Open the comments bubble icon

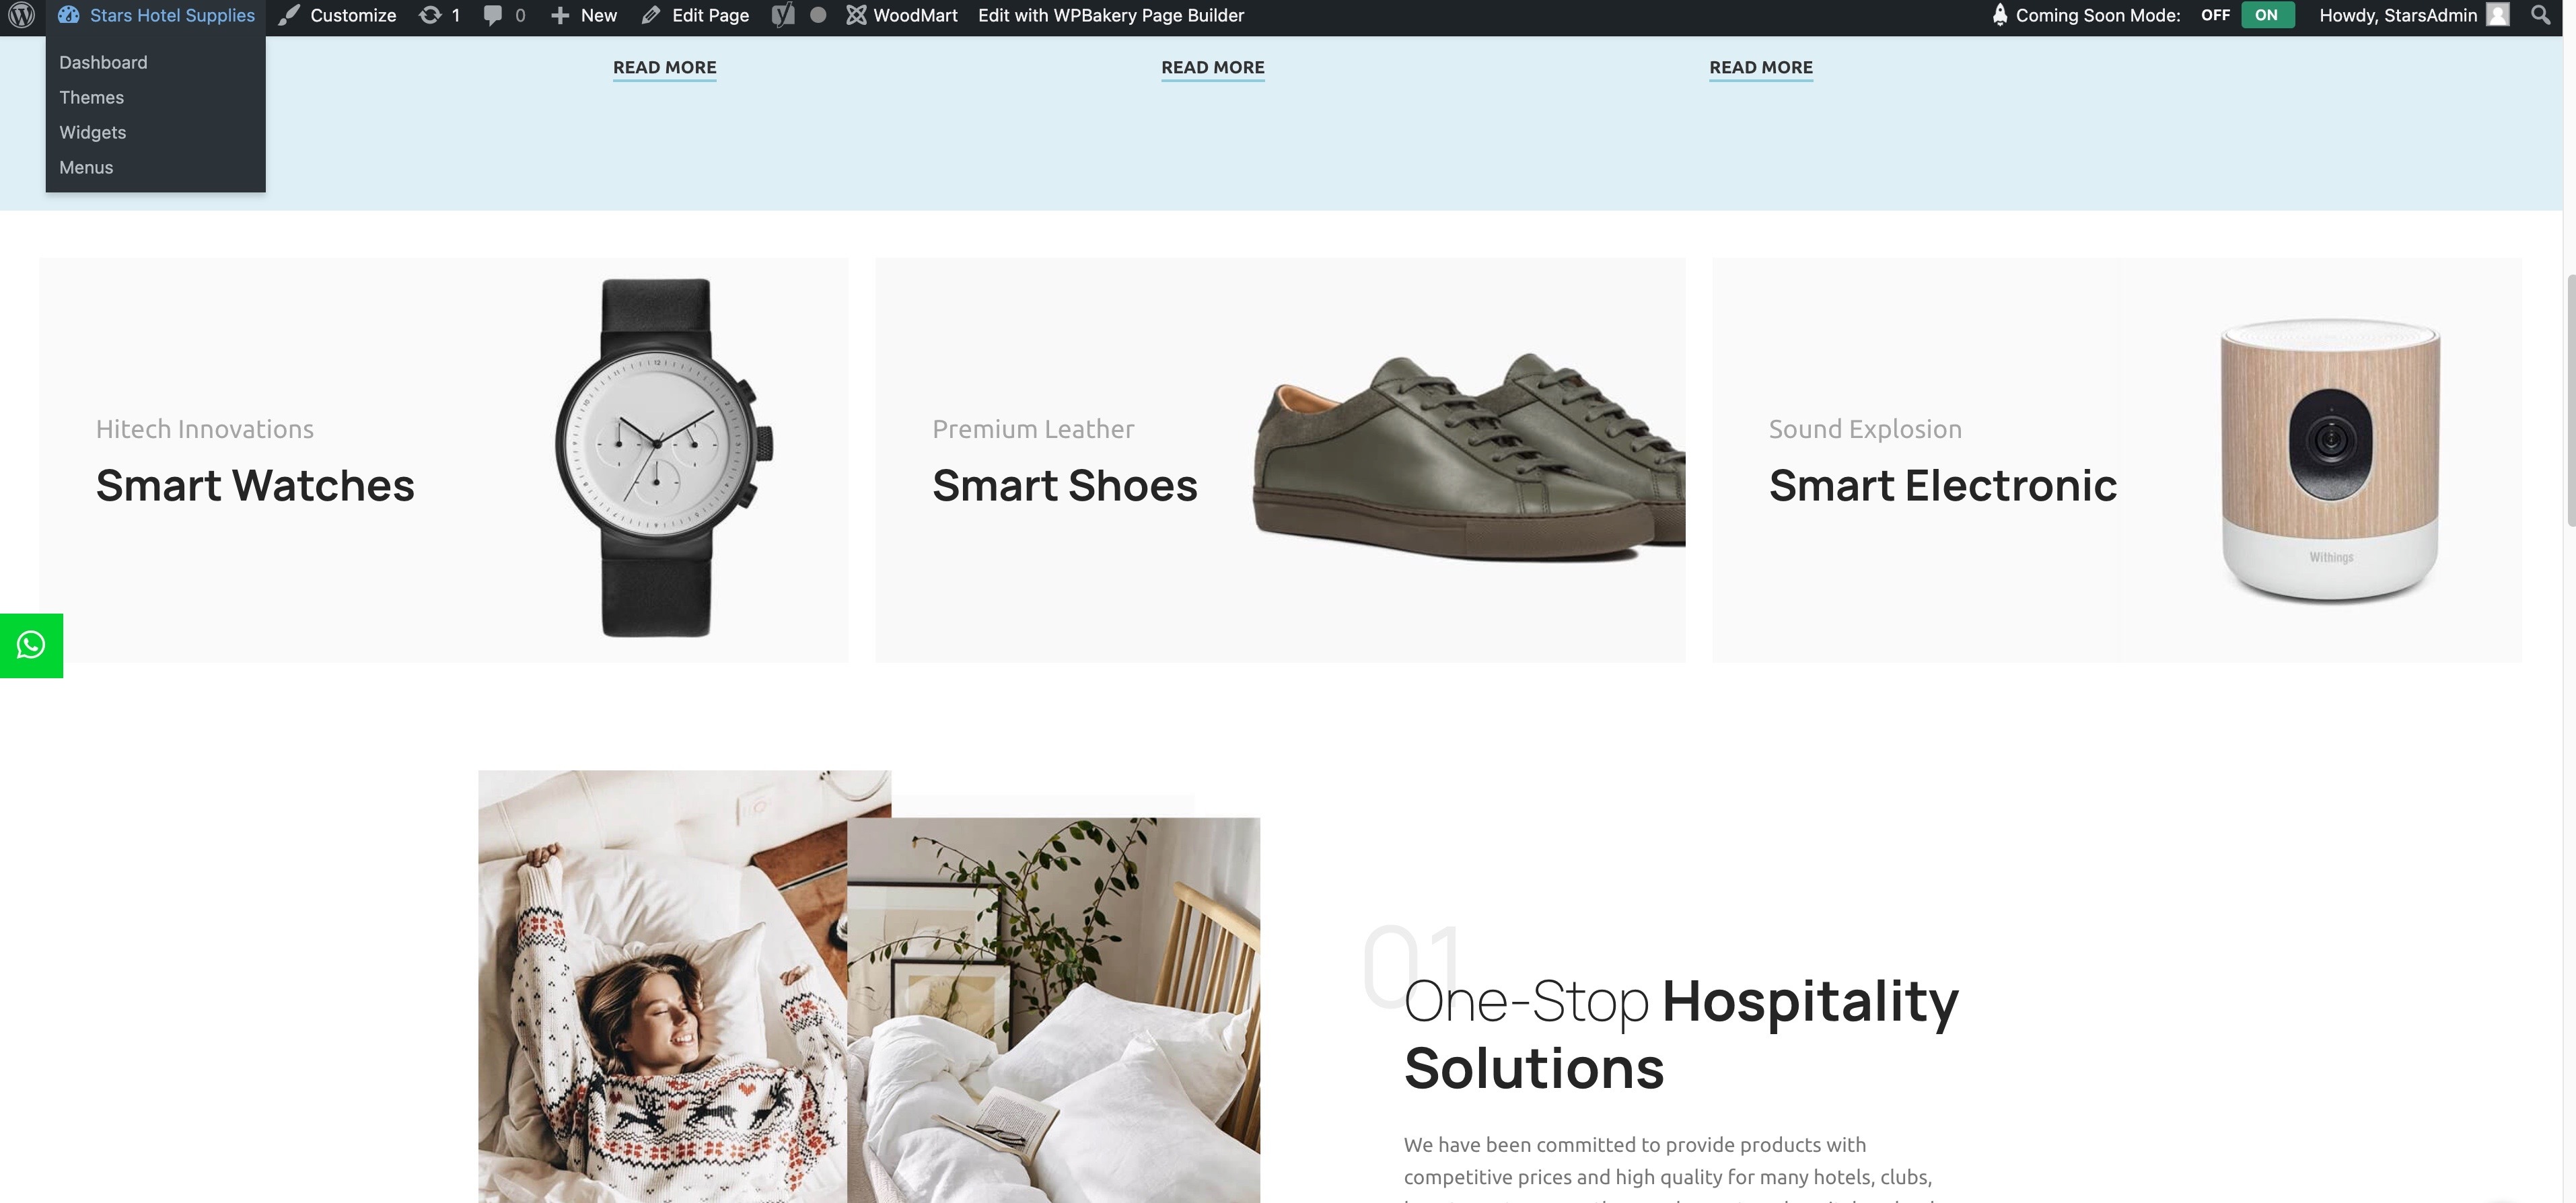click(492, 15)
